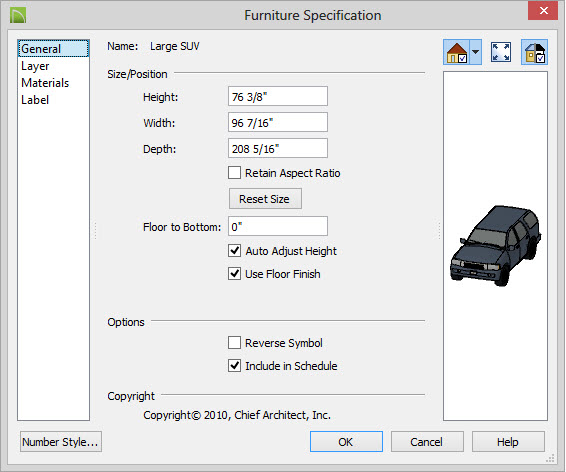Click into the Height field

click(278, 96)
